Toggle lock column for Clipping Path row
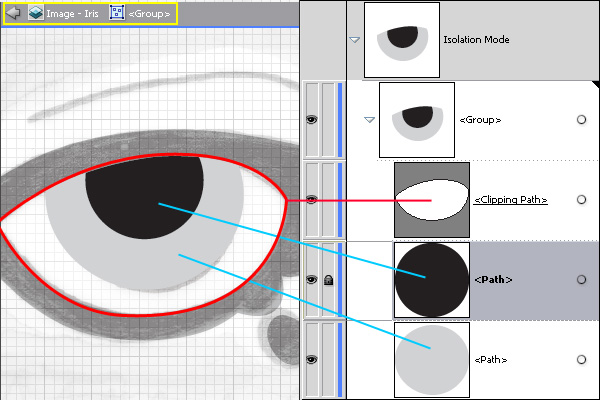This screenshot has height=400, width=600. 328,199
